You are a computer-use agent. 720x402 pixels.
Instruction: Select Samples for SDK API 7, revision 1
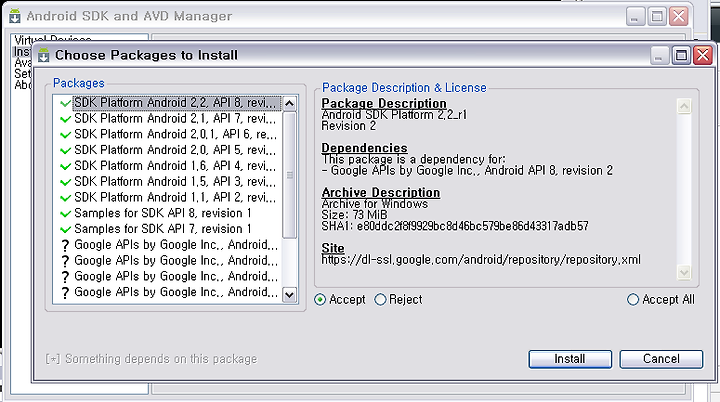pos(168,229)
